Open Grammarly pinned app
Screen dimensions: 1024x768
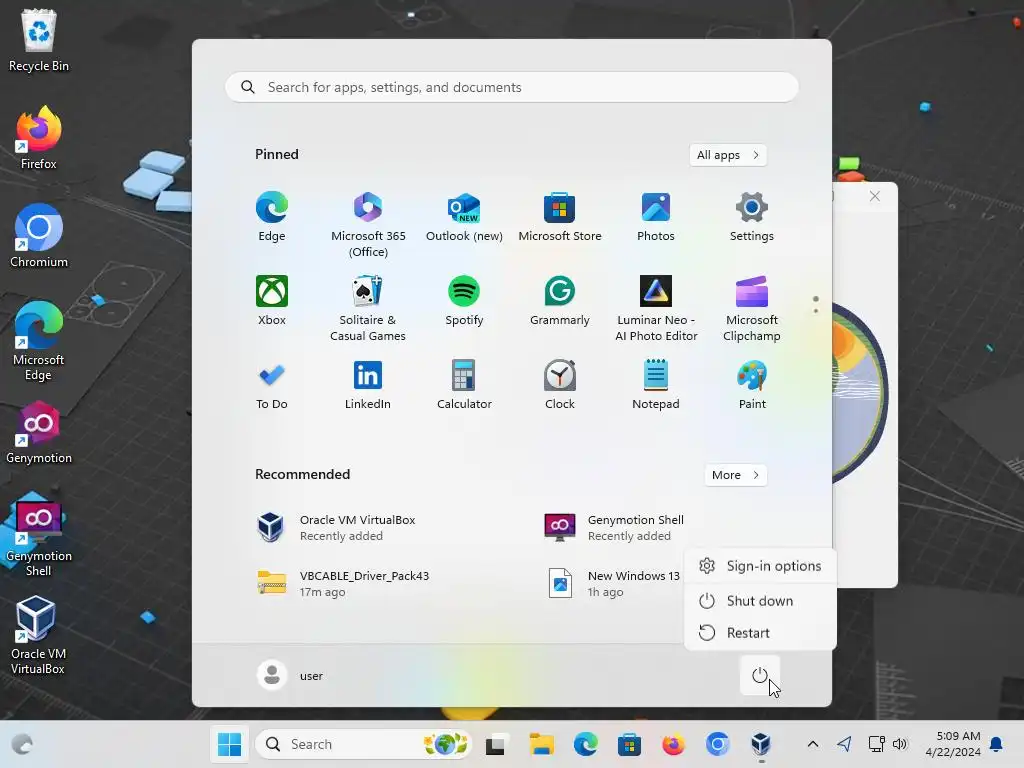(x=560, y=300)
